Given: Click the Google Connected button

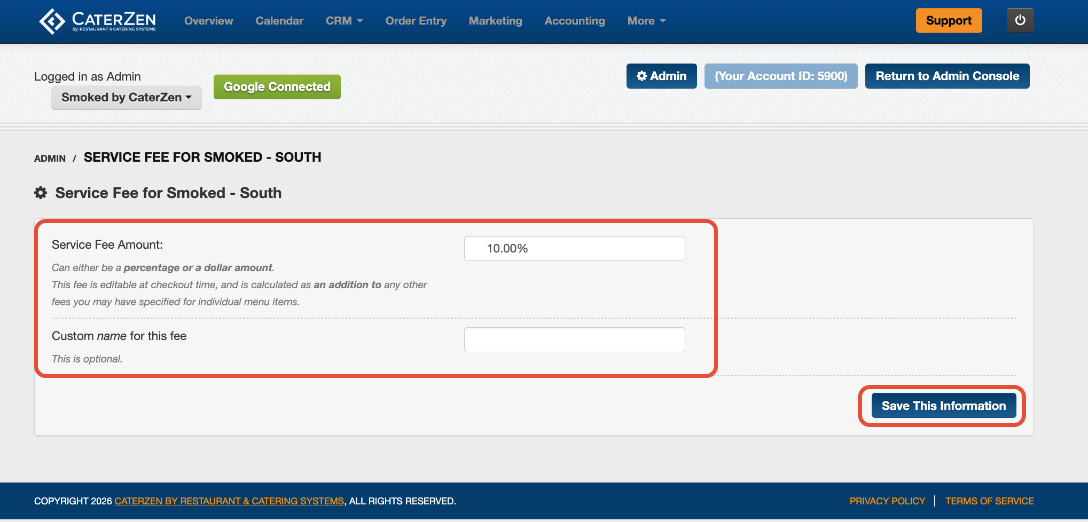Looking at the screenshot, I should coord(277,87).
